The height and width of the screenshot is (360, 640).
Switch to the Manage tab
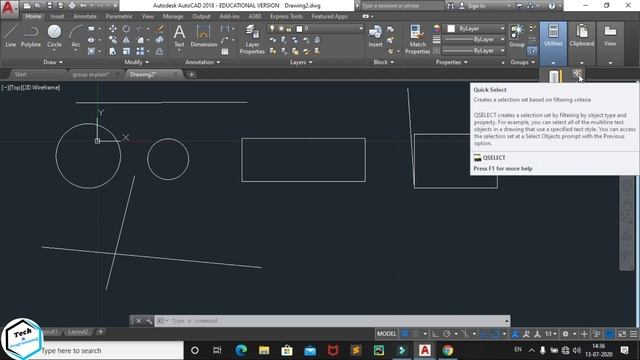coord(173,16)
